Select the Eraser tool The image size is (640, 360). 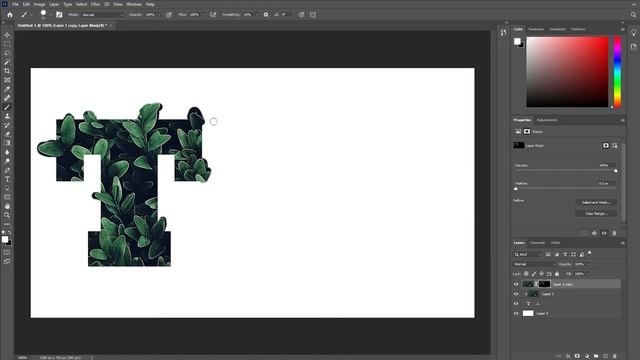coord(7,134)
